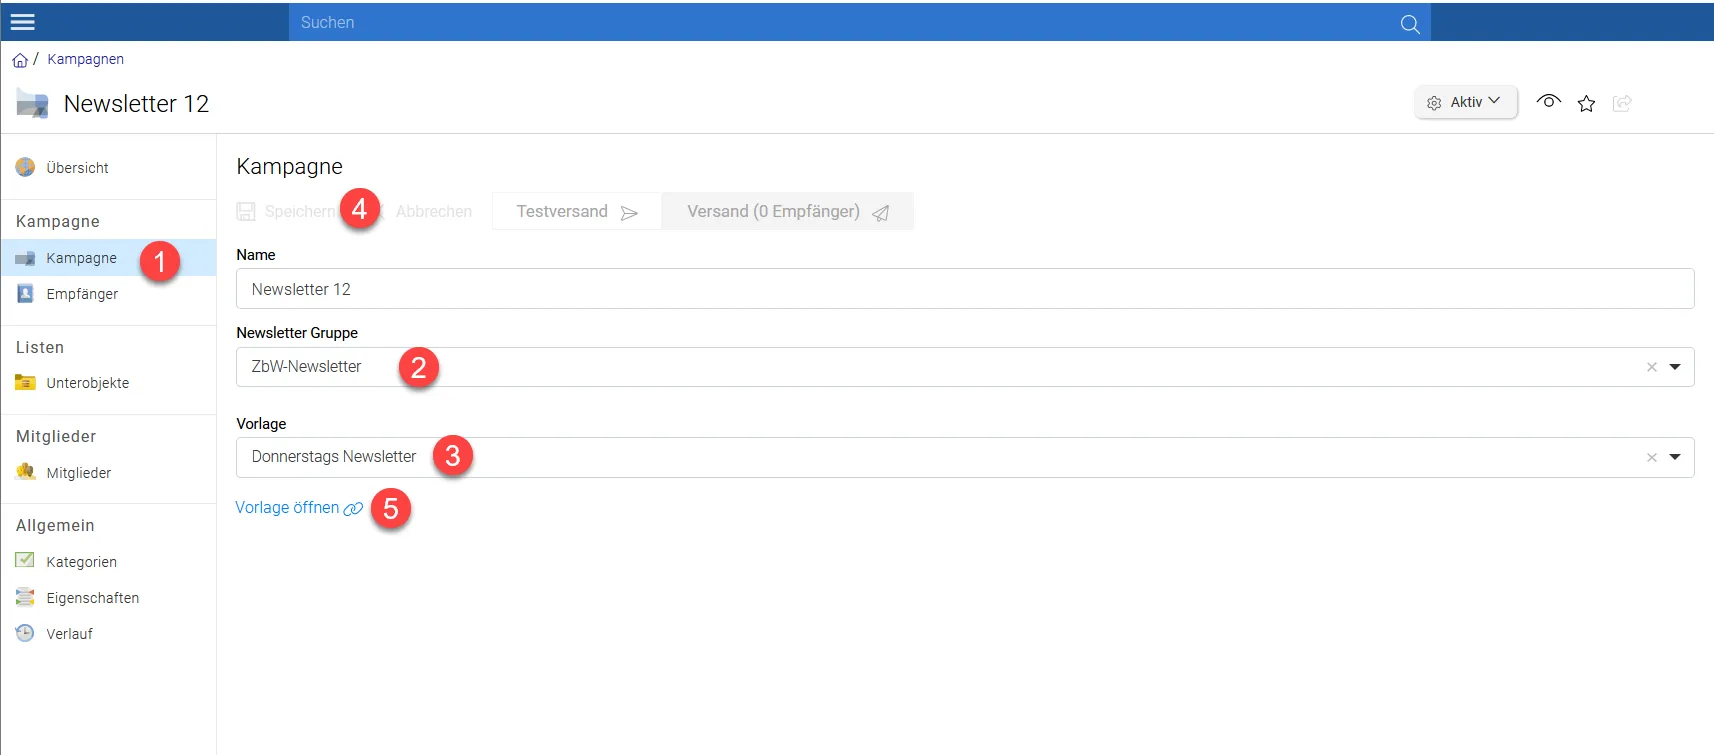The height and width of the screenshot is (755, 1714).
Task: Go to home via breadcrumb house icon
Action: [20, 60]
